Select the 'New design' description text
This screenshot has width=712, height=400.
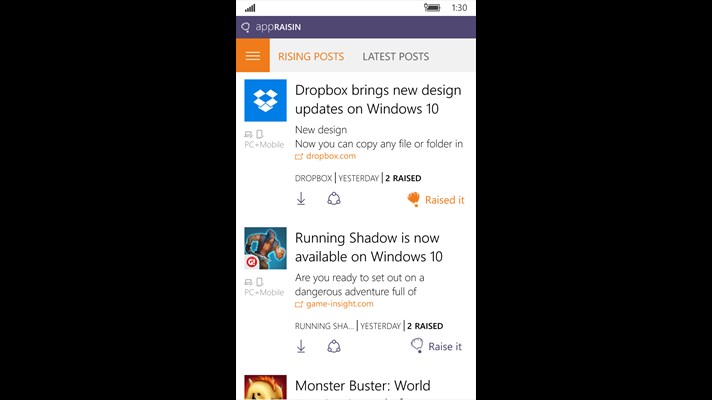pos(321,130)
